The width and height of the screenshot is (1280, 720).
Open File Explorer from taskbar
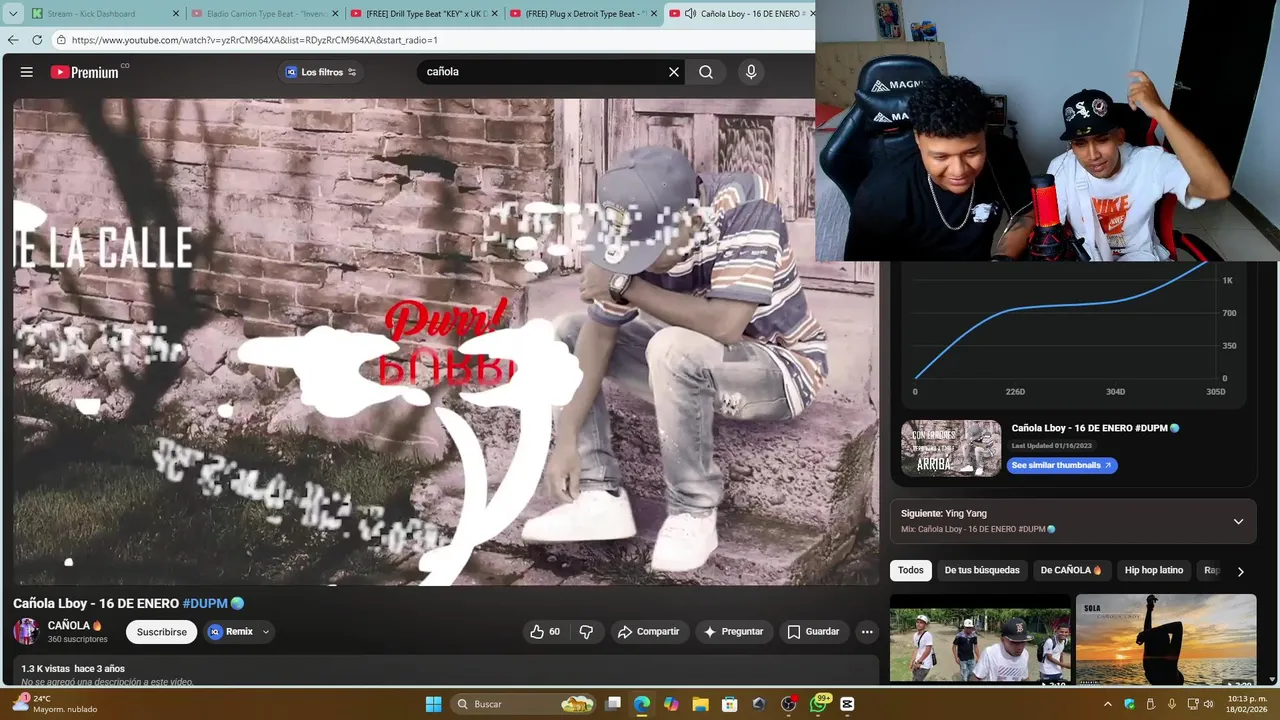pyautogui.click(x=700, y=704)
